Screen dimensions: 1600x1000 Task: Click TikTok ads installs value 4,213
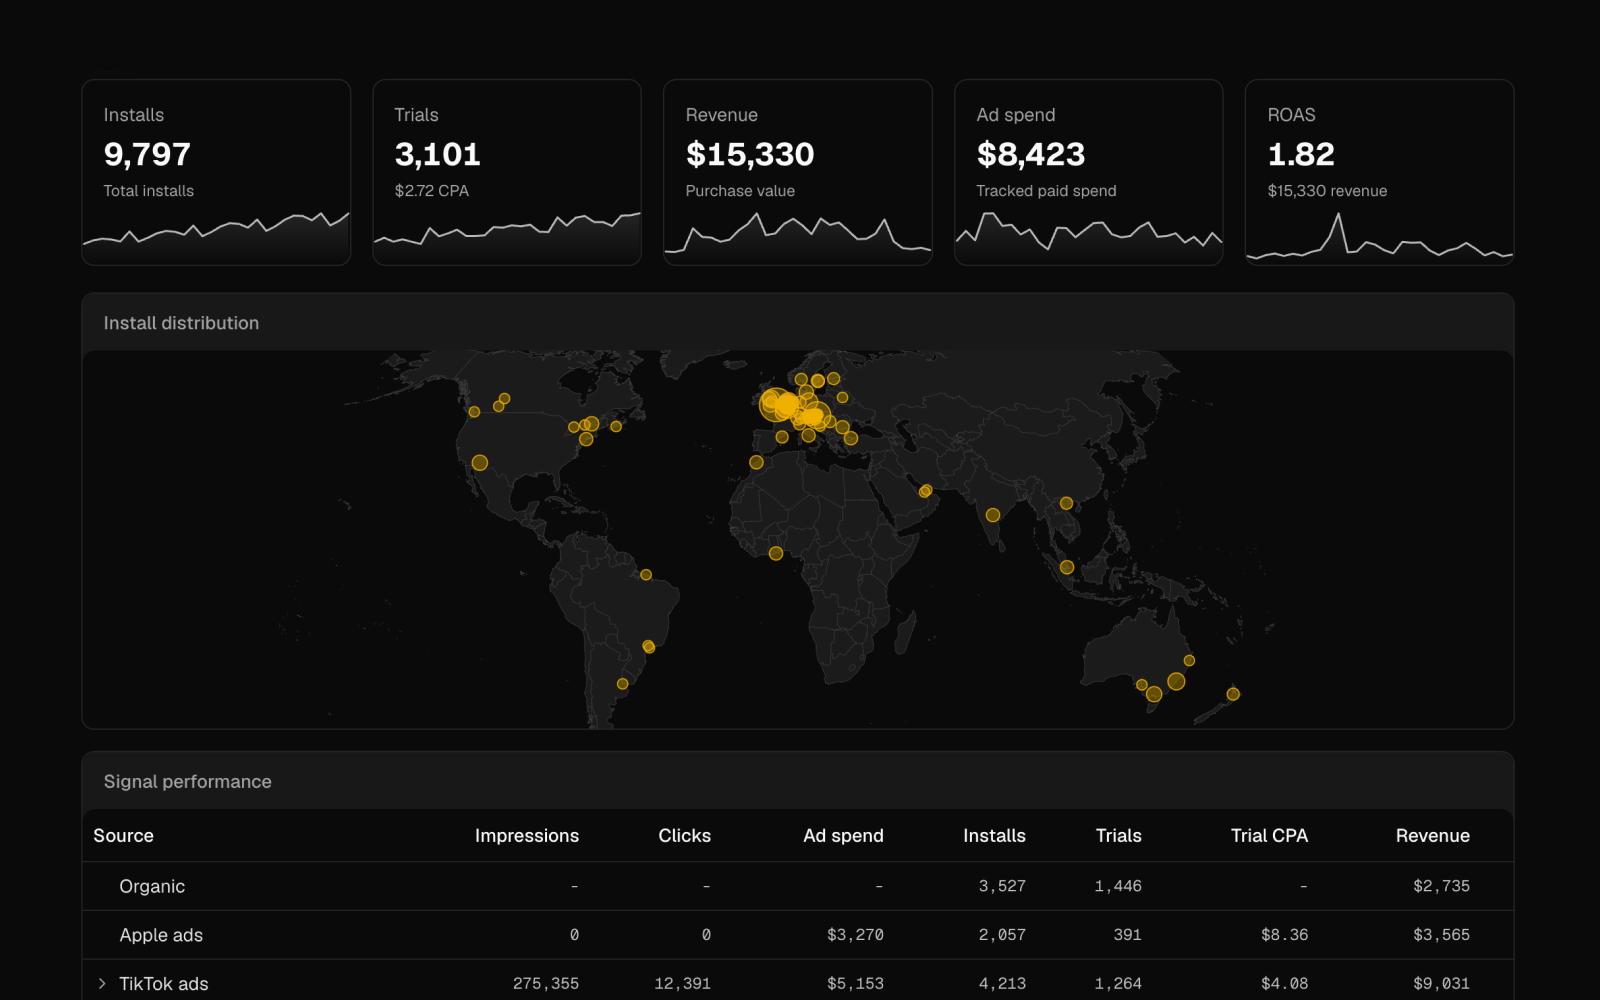(1002, 984)
